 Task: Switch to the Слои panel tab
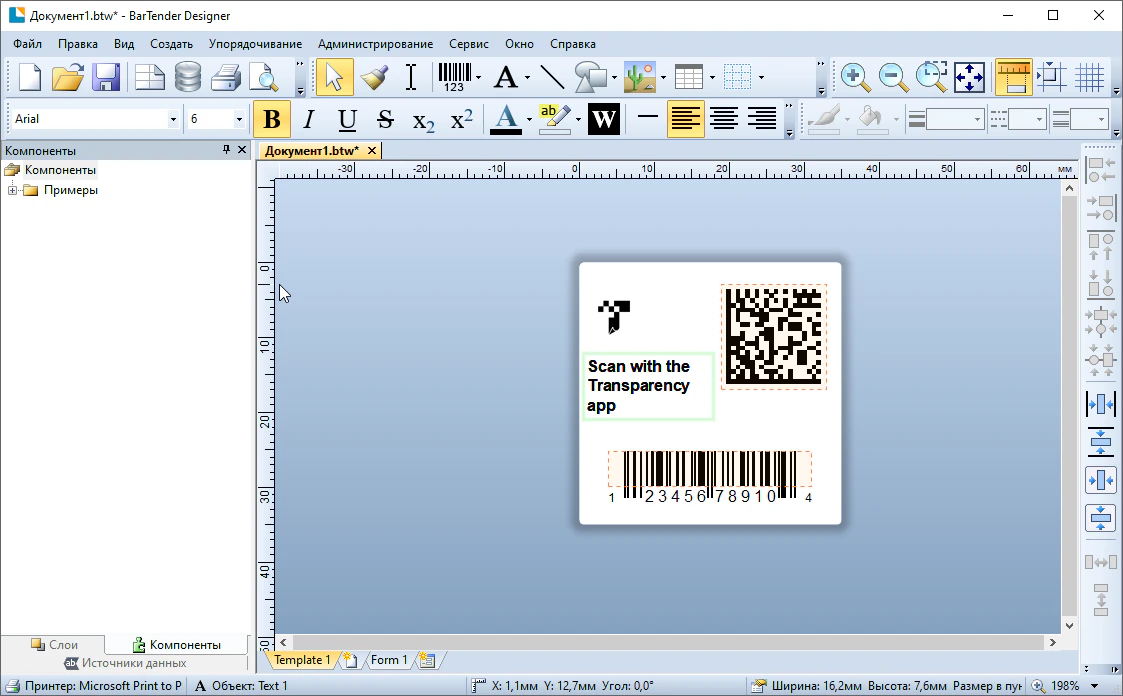(54, 645)
